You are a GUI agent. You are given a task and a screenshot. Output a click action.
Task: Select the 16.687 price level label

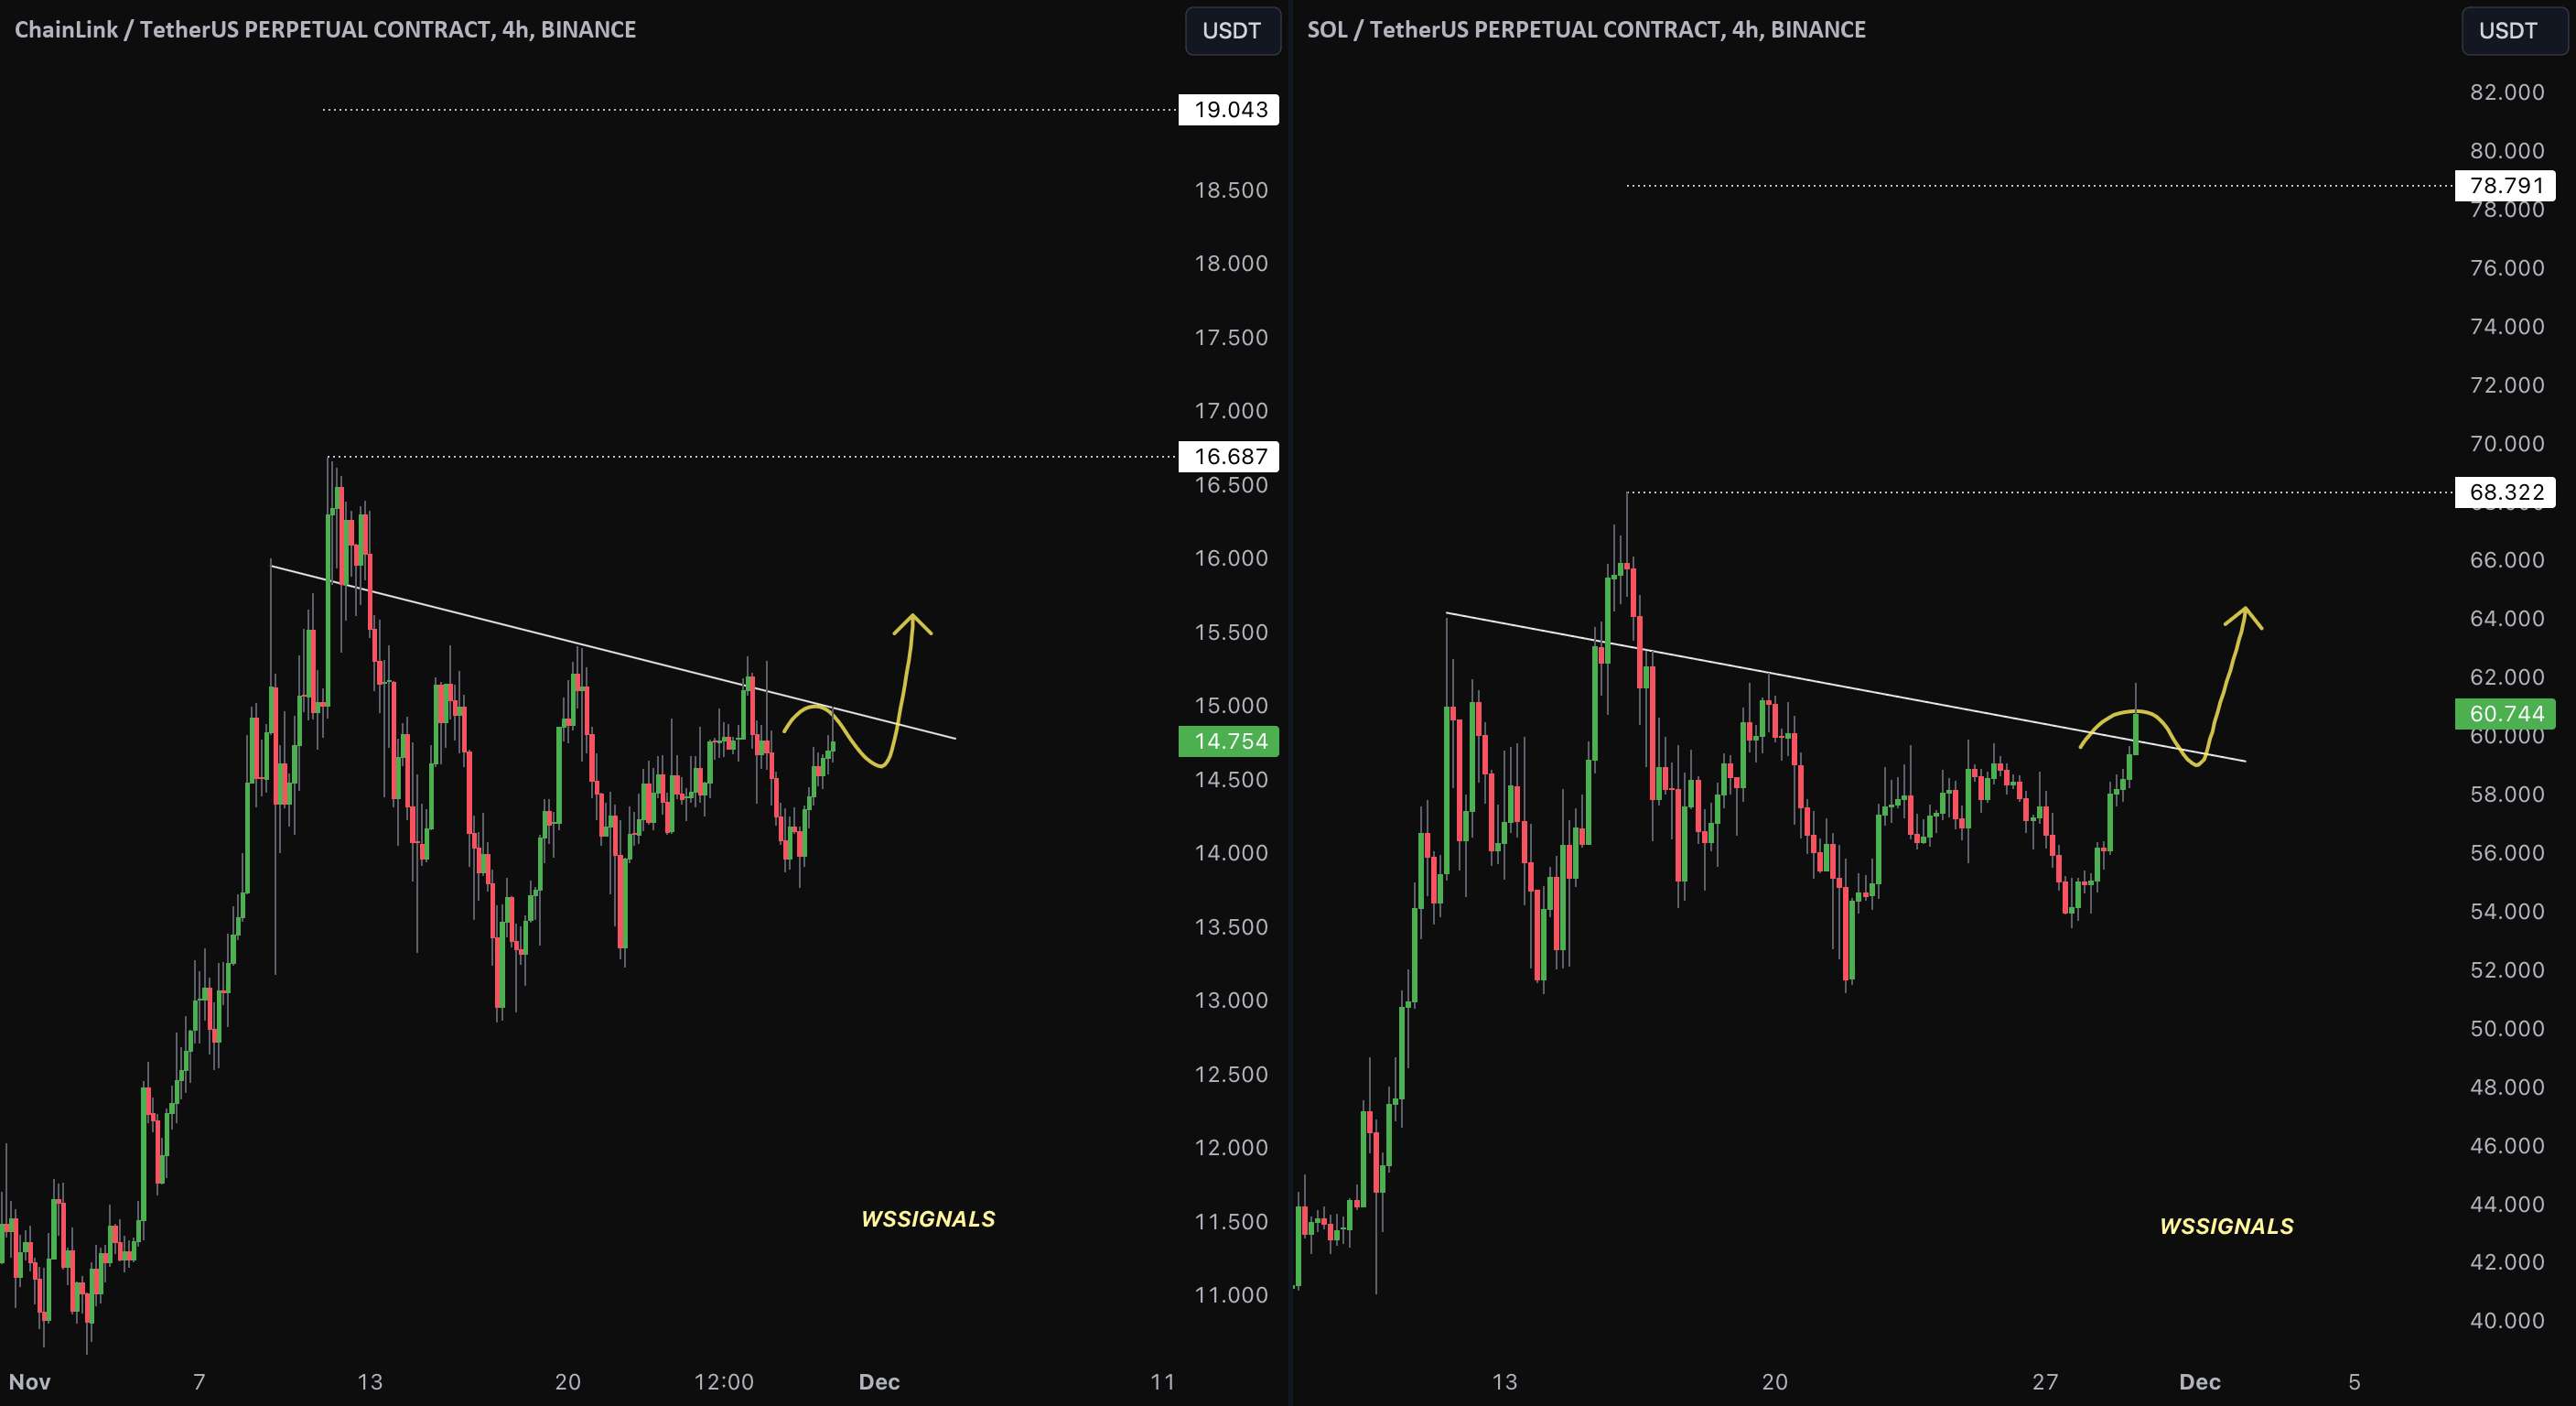(x=1229, y=457)
